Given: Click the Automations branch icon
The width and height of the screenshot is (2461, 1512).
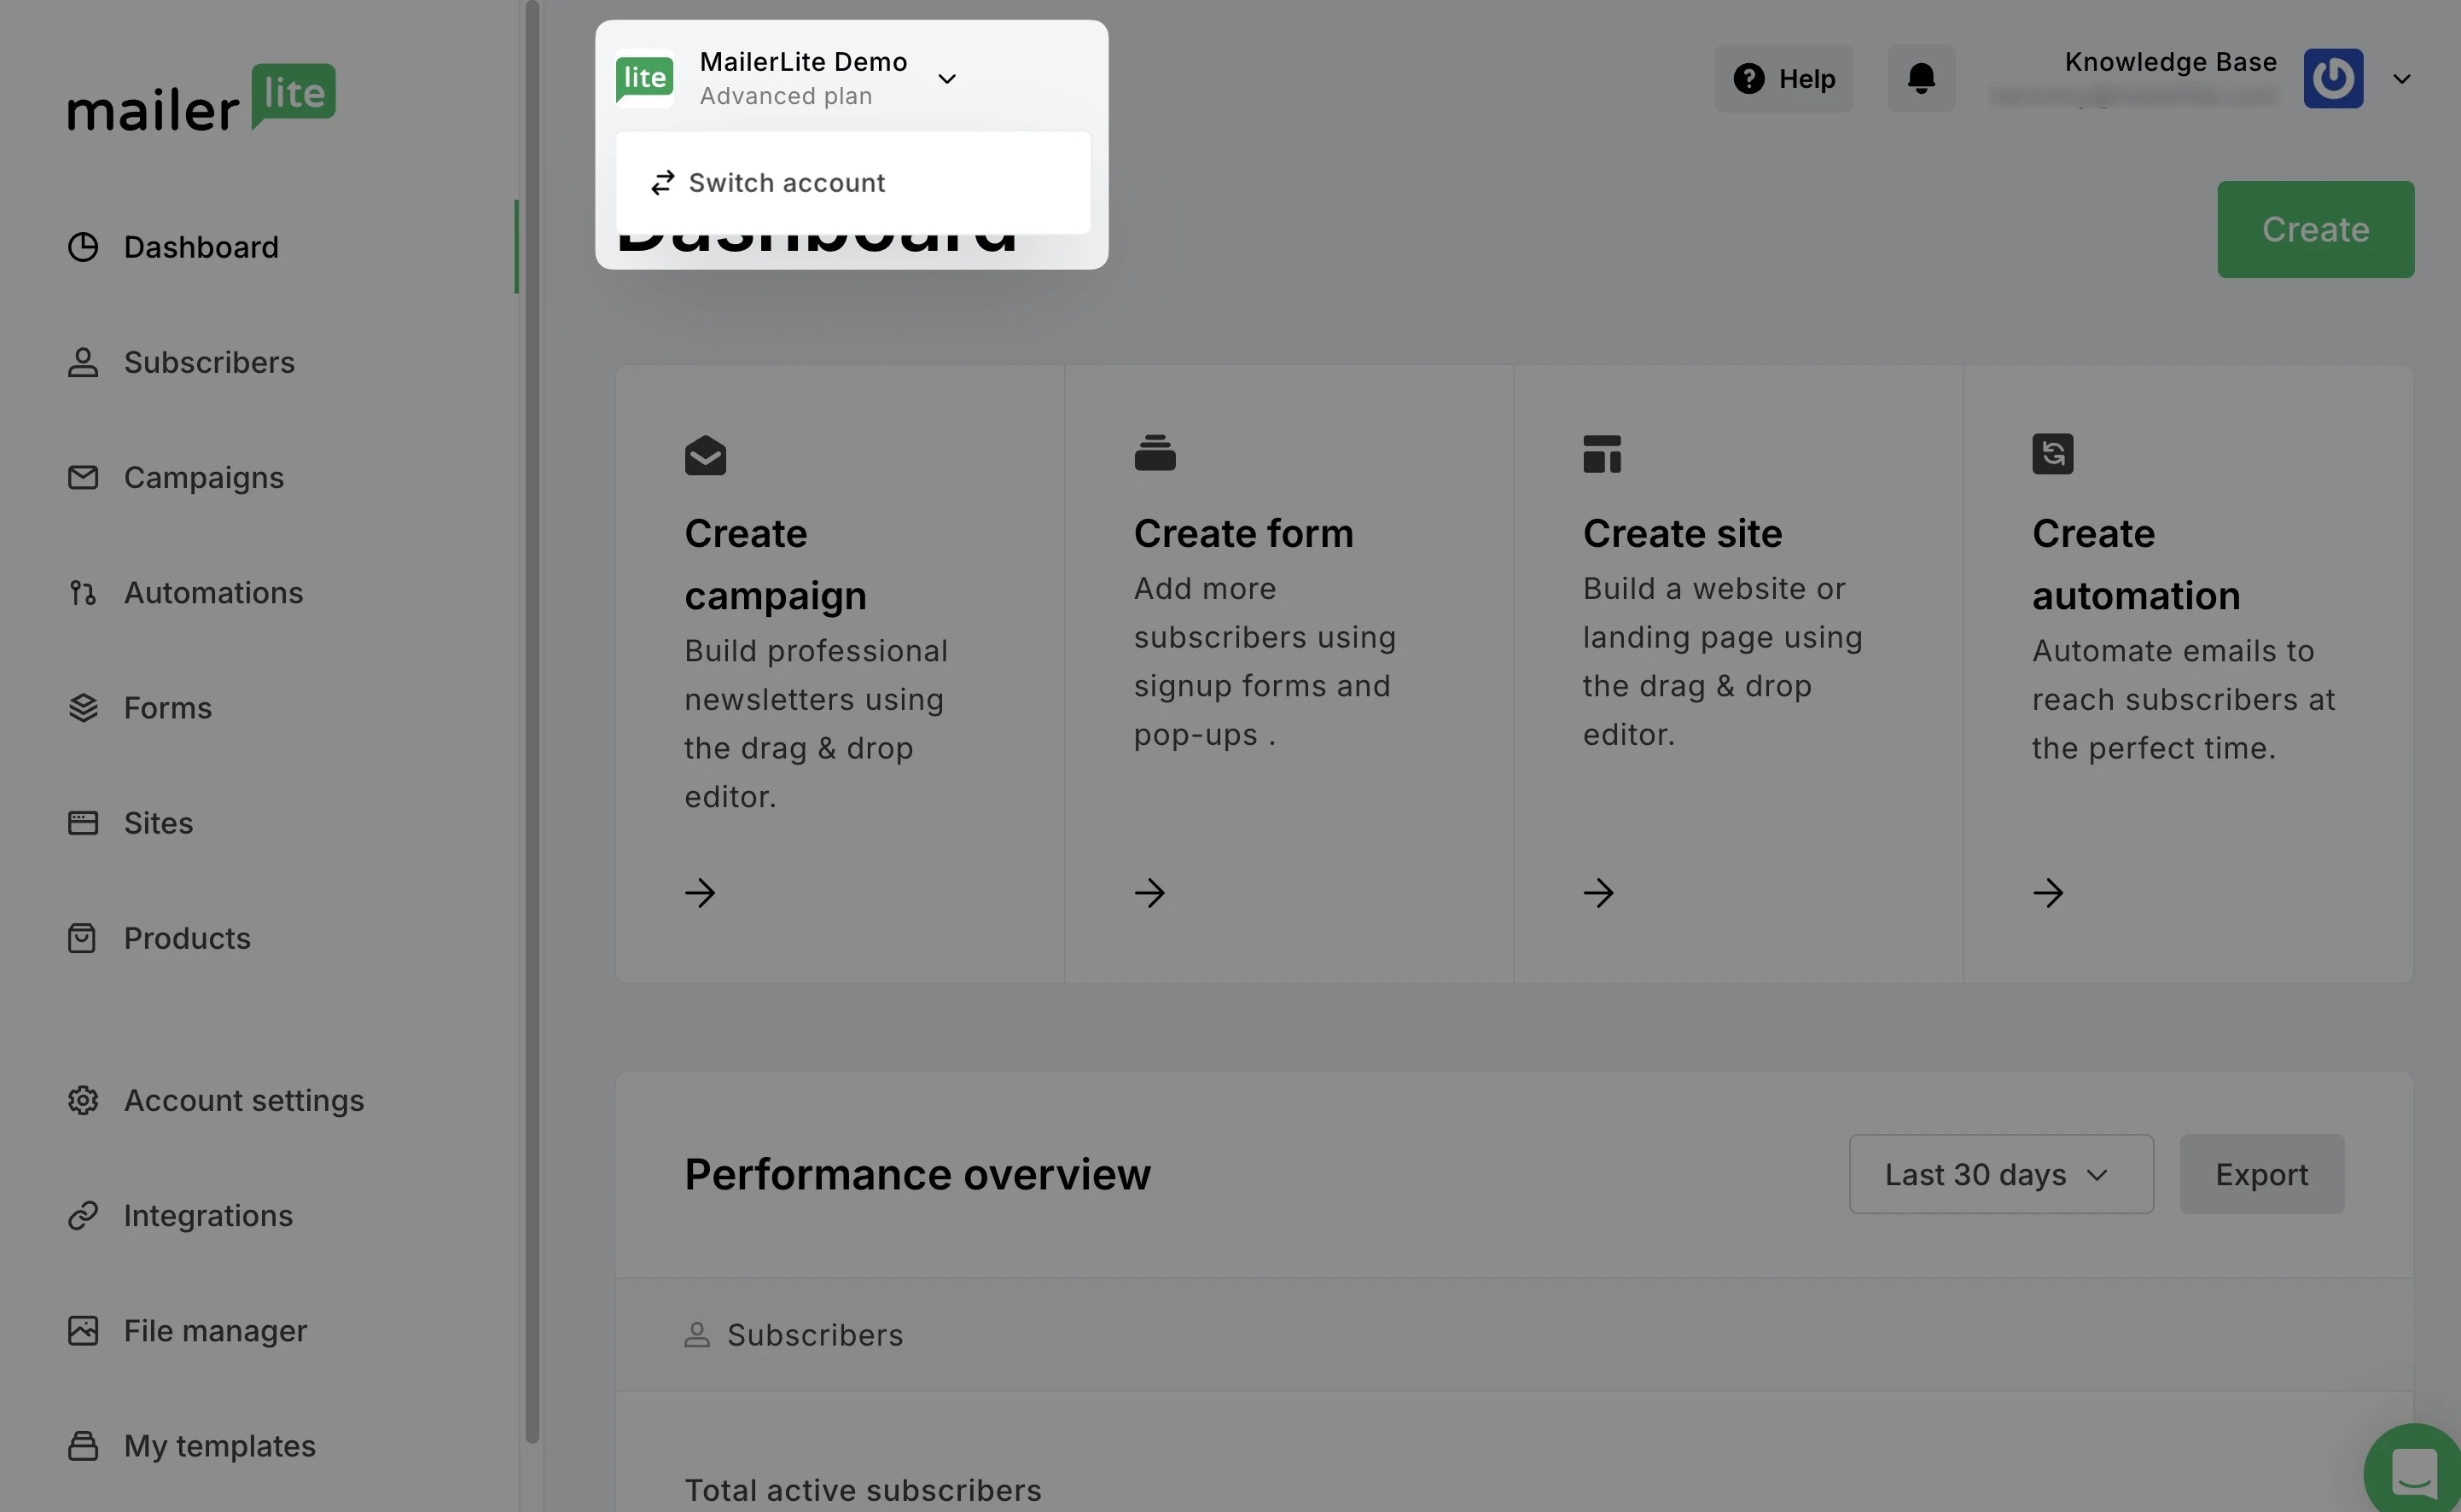Looking at the screenshot, I should coord(83,593).
